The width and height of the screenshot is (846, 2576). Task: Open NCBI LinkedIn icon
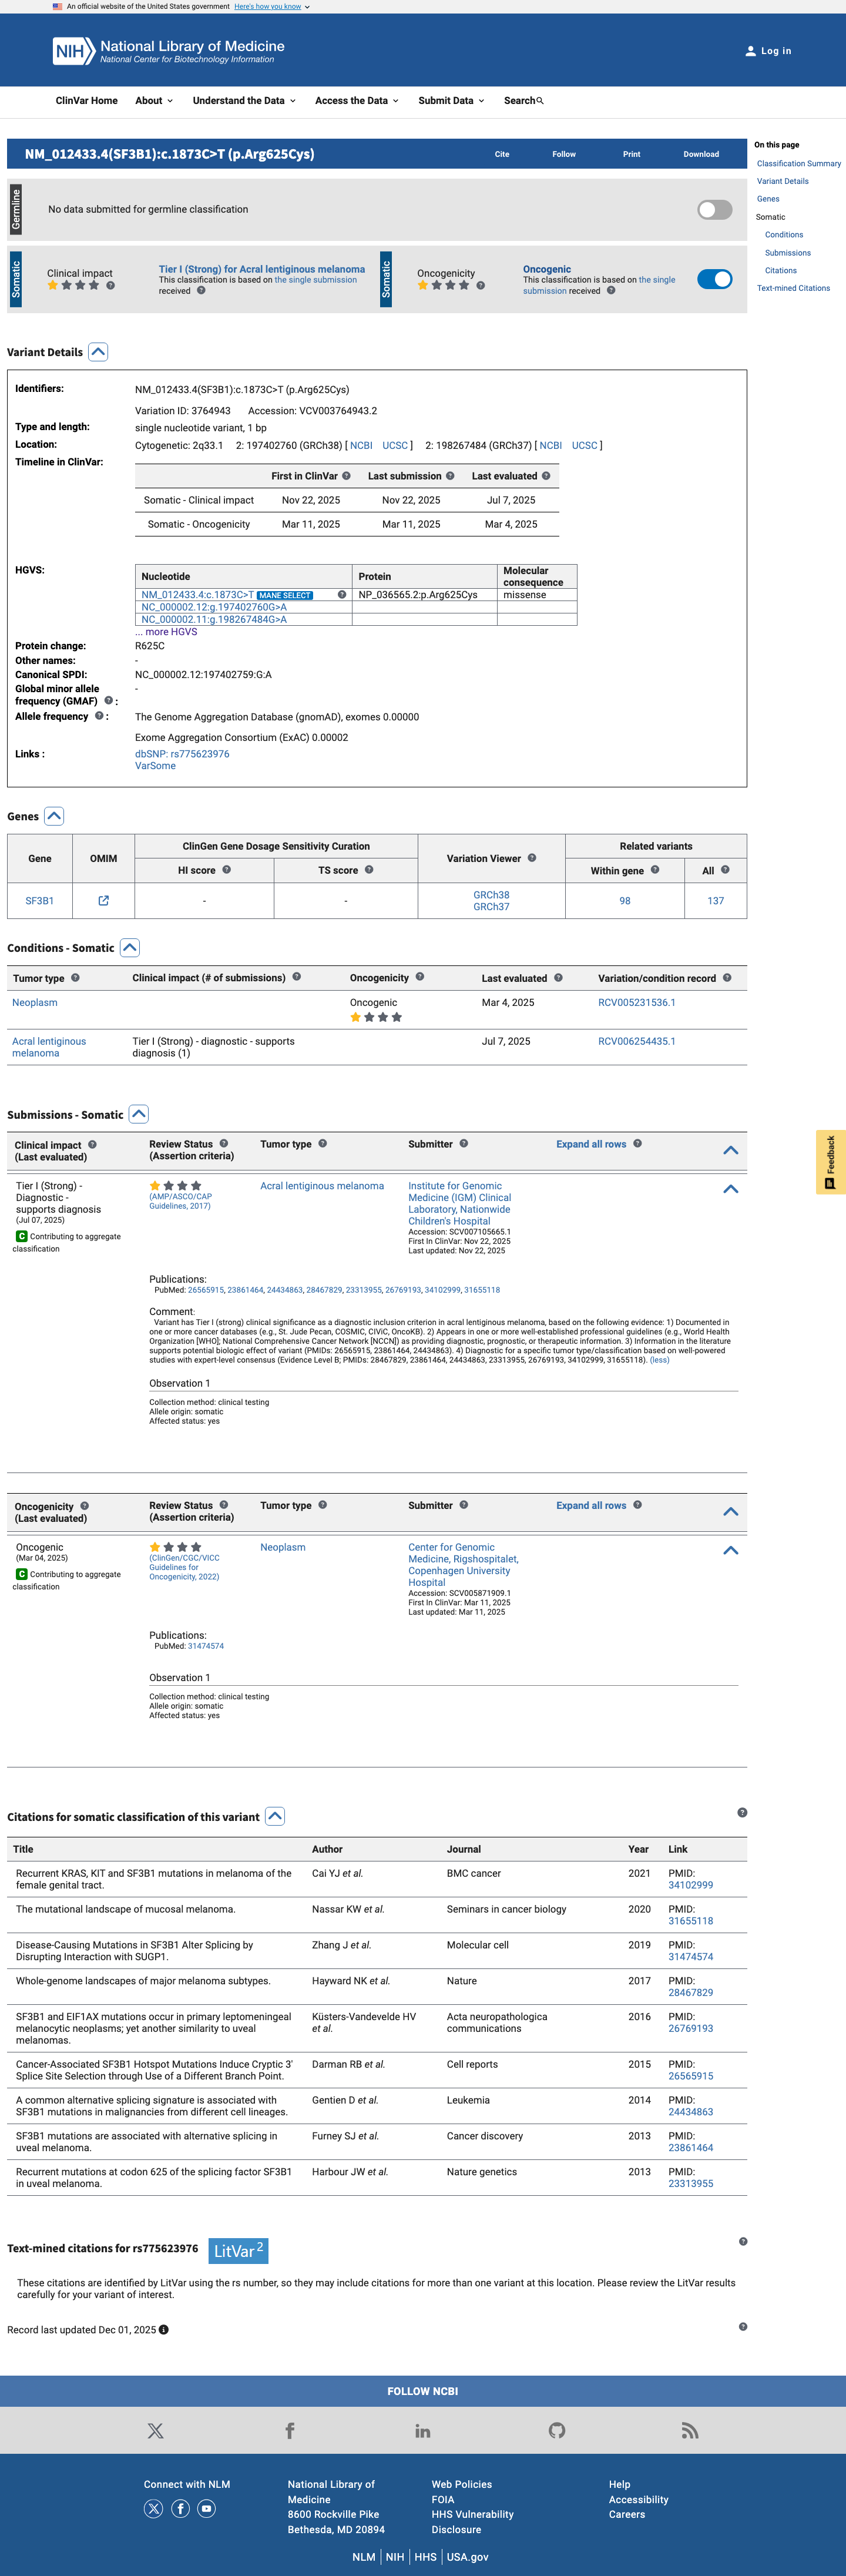click(423, 2430)
